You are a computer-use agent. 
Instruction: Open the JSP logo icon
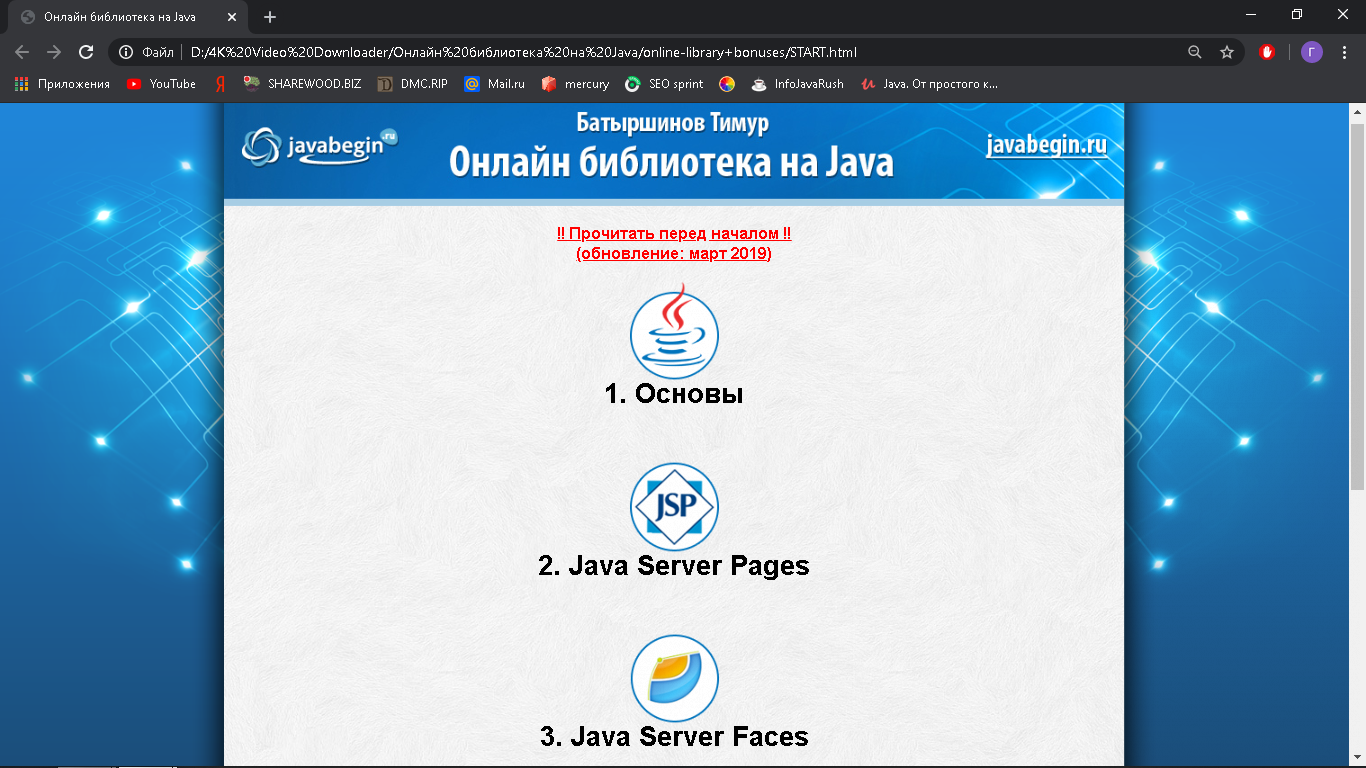tap(674, 507)
